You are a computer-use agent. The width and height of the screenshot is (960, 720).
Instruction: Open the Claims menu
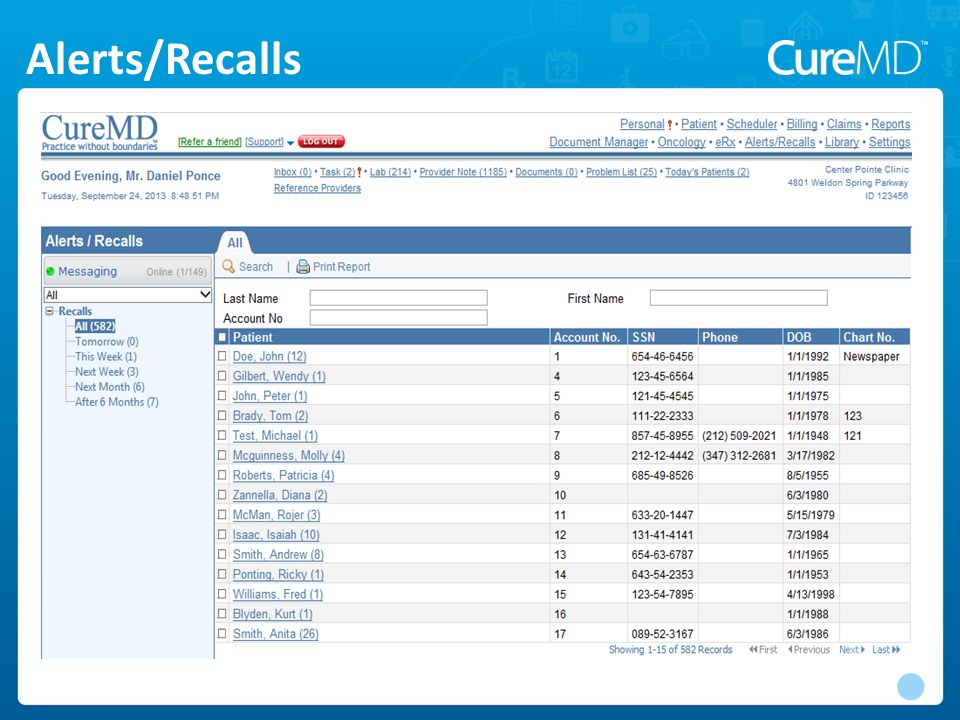pyautogui.click(x=844, y=124)
